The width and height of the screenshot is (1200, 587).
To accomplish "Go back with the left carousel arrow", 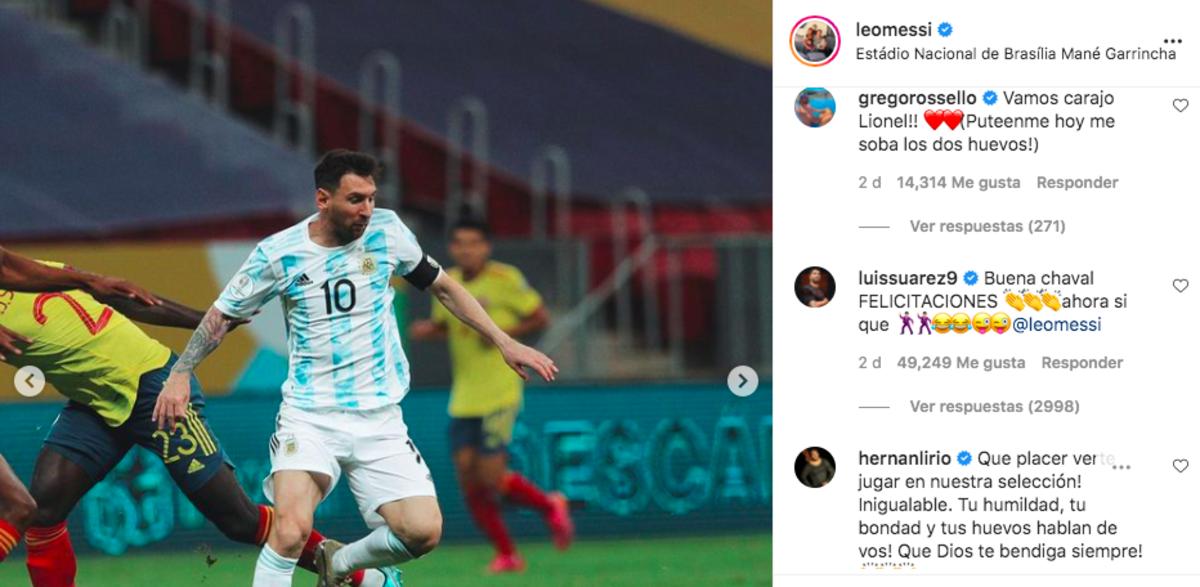I will pos(29,381).
